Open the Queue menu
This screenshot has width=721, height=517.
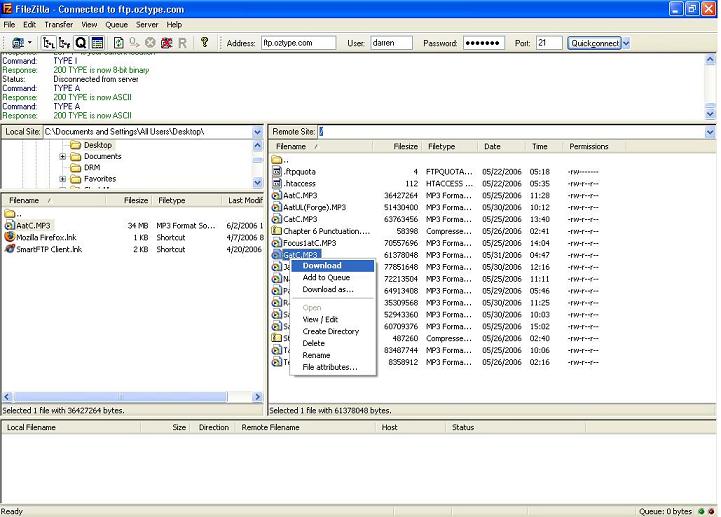coord(116,24)
